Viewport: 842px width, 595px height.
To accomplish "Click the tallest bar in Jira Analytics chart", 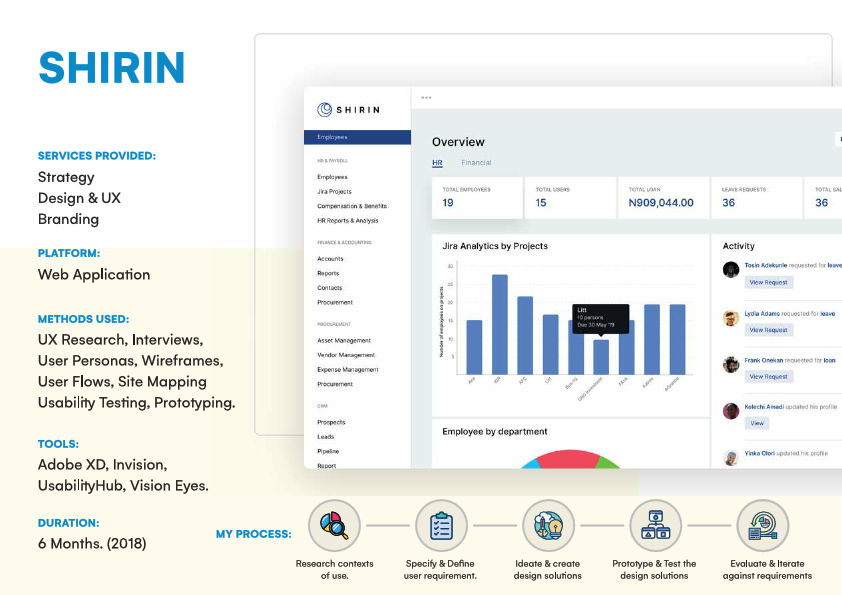I will click(x=499, y=324).
